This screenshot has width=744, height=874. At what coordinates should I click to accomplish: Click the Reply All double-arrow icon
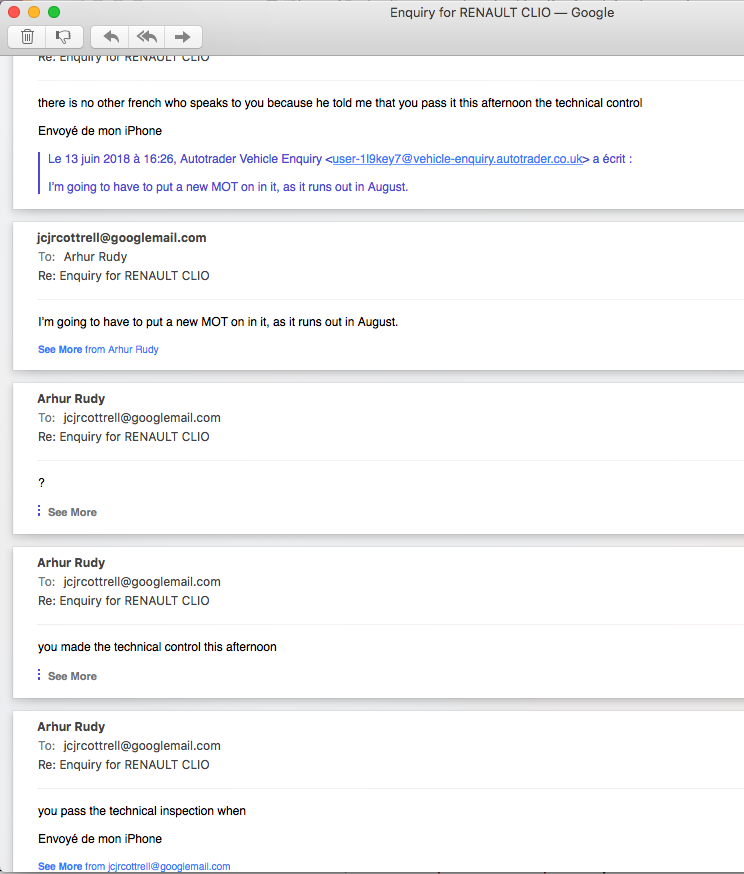[x=147, y=37]
